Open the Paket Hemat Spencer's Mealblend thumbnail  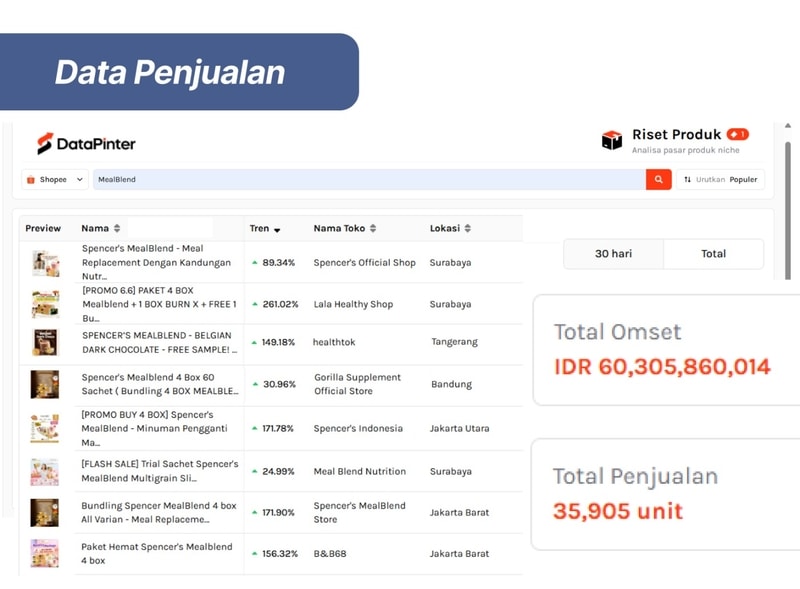[45, 553]
